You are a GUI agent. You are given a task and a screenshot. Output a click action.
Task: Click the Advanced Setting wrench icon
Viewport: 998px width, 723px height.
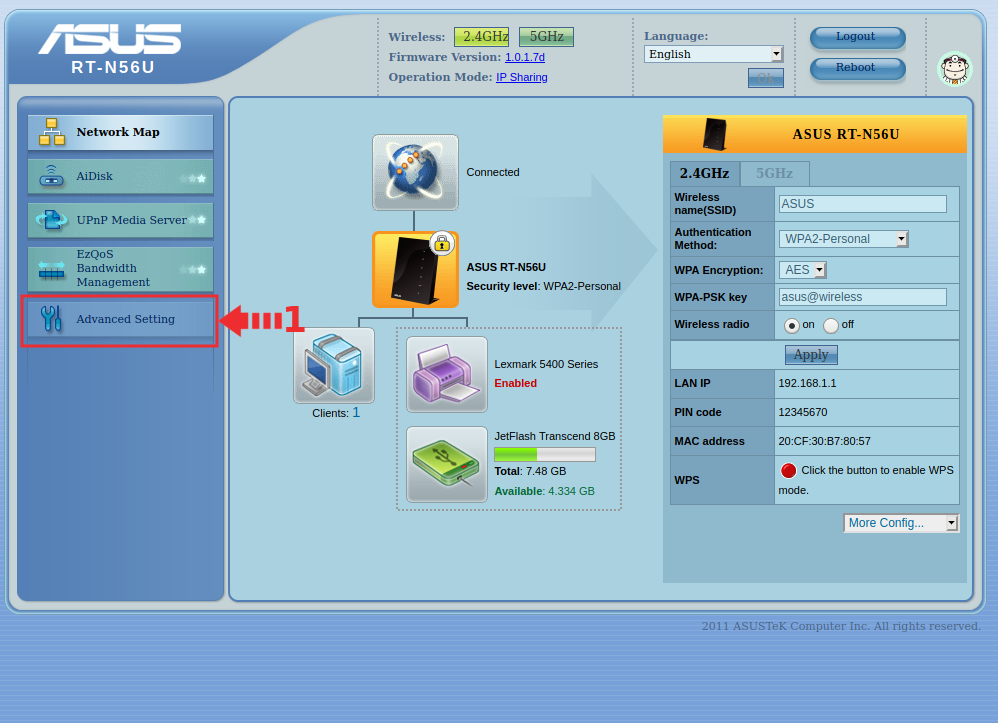[x=51, y=319]
